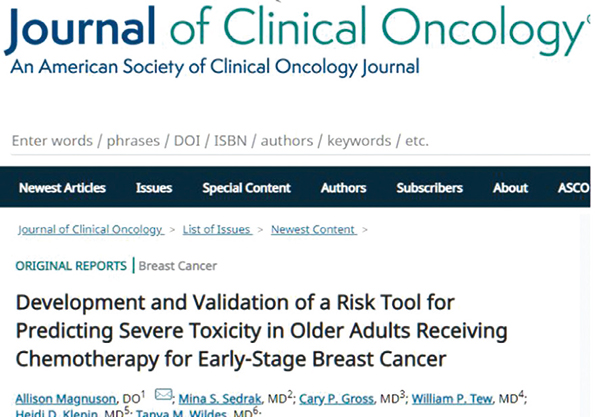Open author Allison Magnuson's profile link
The width and height of the screenshot is (600, 417).
[65, 399]
